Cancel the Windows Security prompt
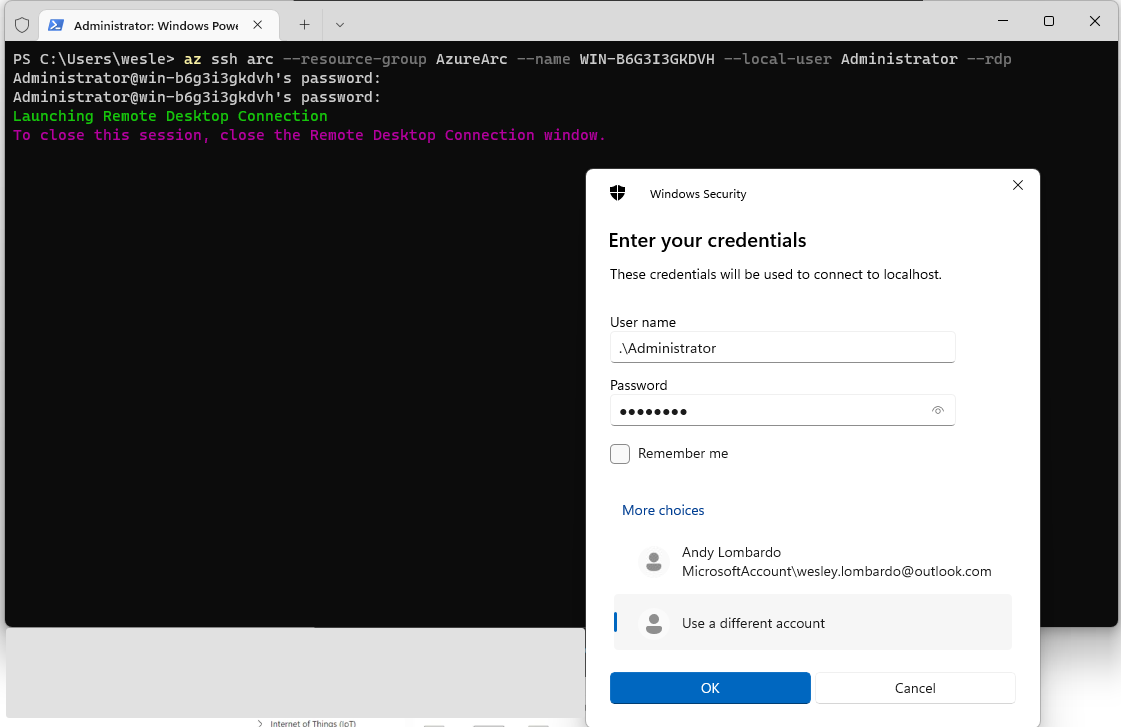 pyautogui.click(x=915, y=688)
